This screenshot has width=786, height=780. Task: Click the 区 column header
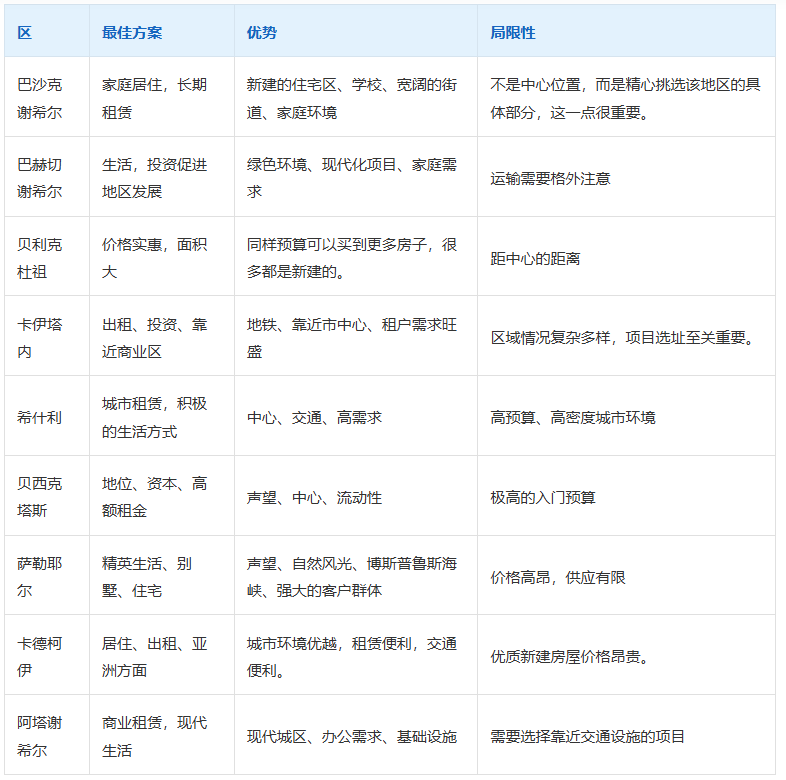tap(47, 31)
